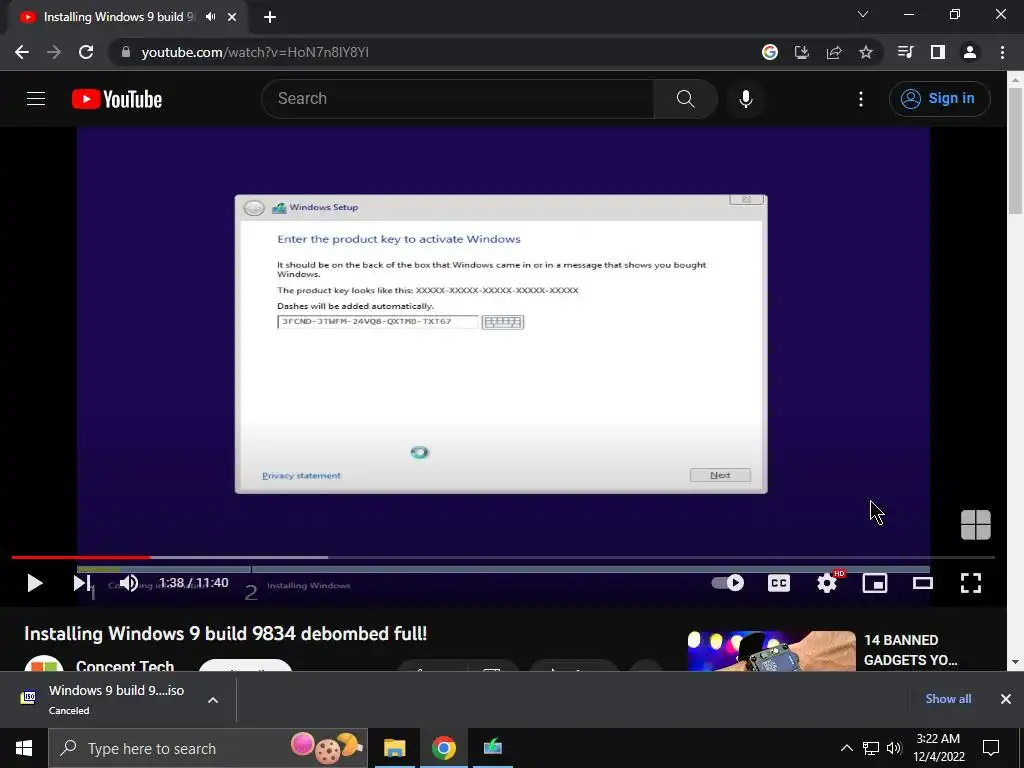Click the browser back arrow
Screen dimensions: 1024x768
click(x=22, y=52)
